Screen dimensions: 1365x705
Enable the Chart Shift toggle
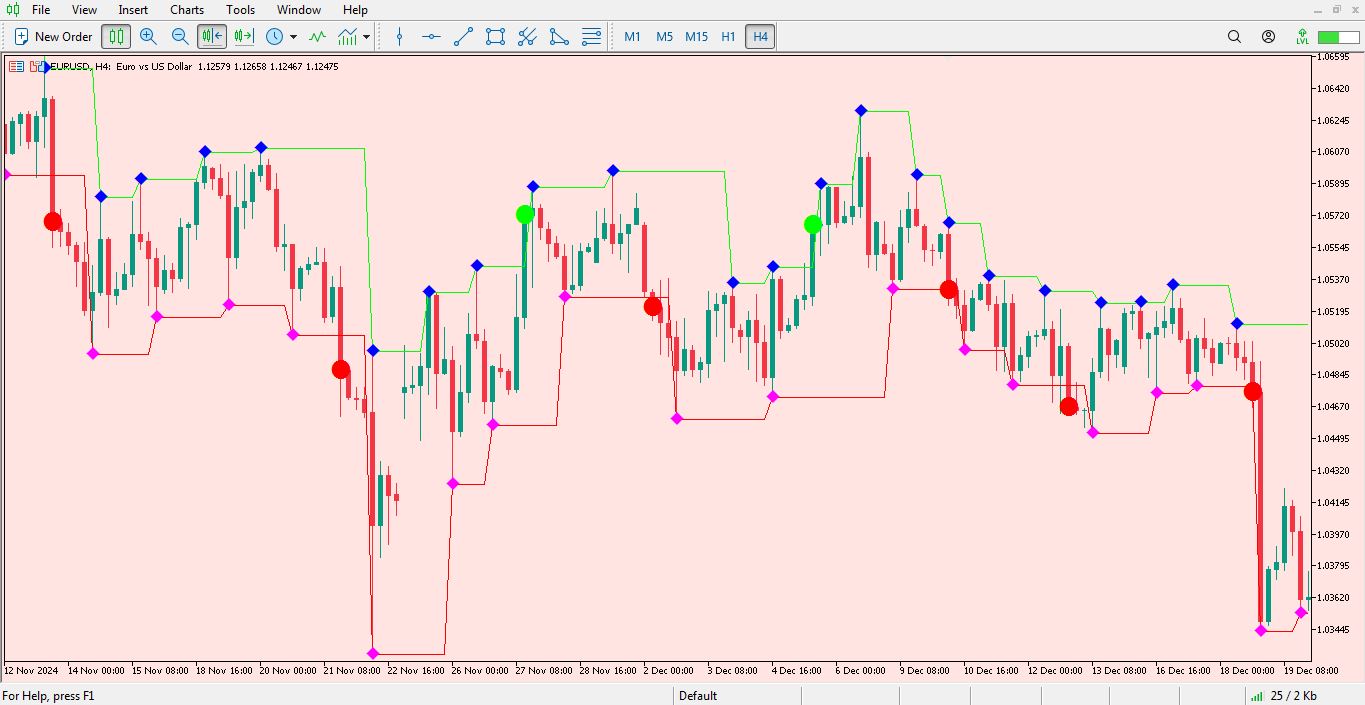click(x=242, y=37)
